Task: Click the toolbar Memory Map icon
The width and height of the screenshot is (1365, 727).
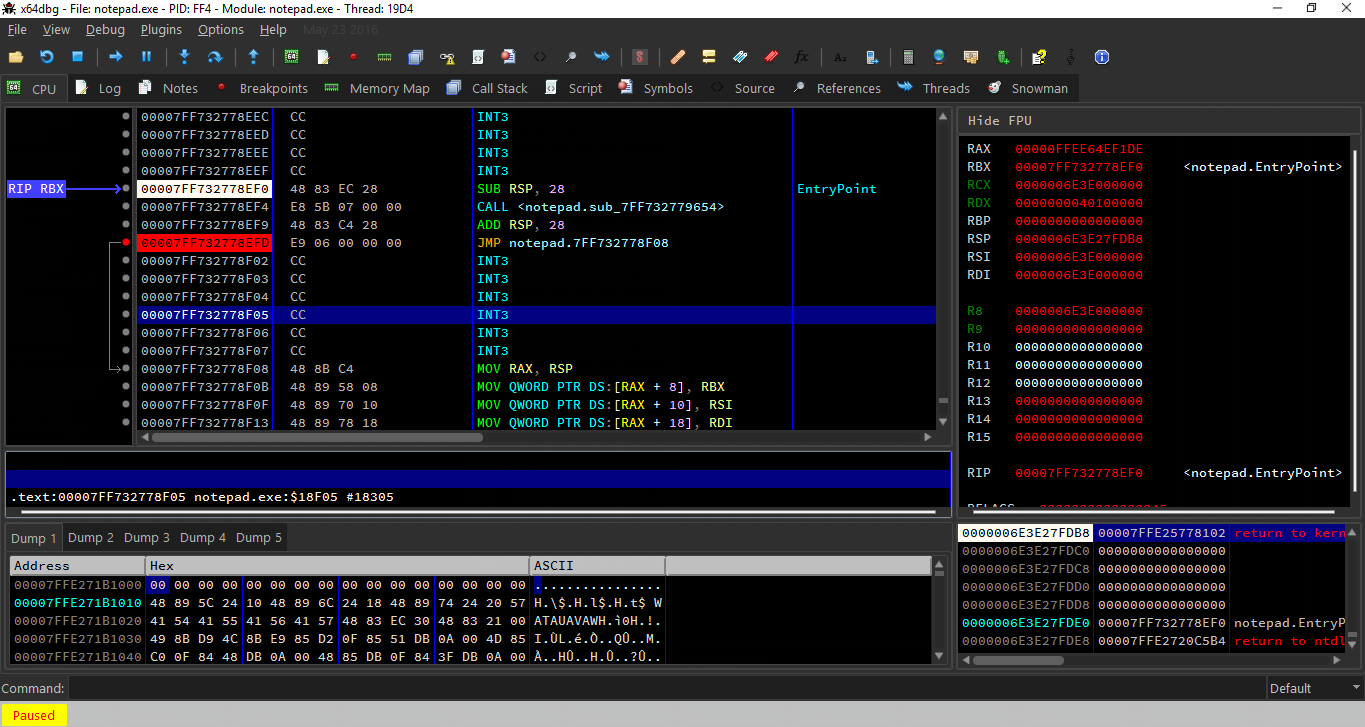Action: [384, 57]
